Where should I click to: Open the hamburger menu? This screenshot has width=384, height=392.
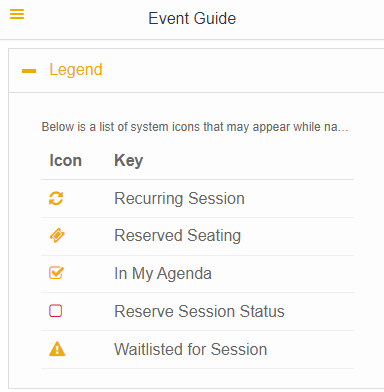[17, 14]
